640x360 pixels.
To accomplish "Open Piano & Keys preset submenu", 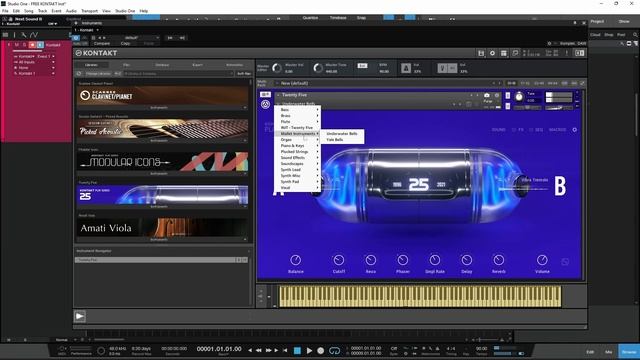I will click(299, 146).
